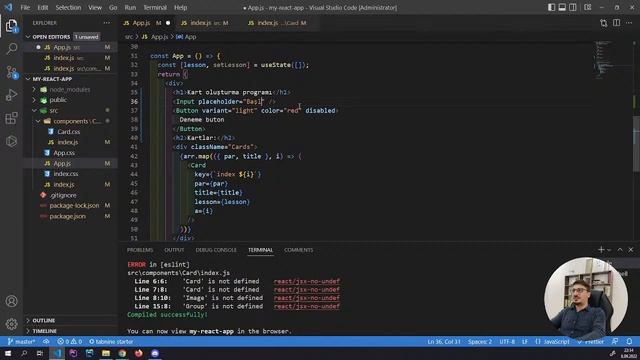
Task: Toggle the Primary Side Bar layout icon
Action: [551, 7]
